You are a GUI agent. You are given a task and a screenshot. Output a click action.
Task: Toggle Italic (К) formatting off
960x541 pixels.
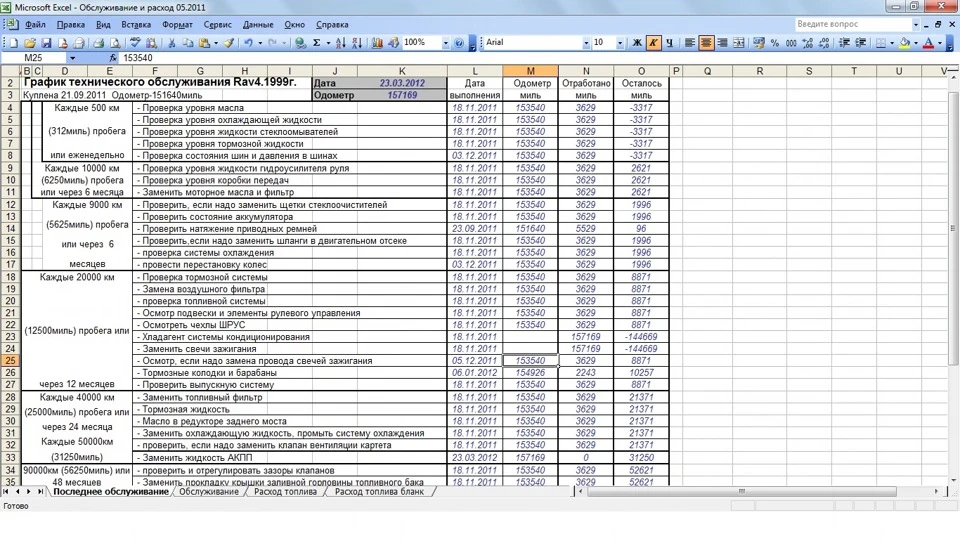pyautogui.click(x=653, y=43)
